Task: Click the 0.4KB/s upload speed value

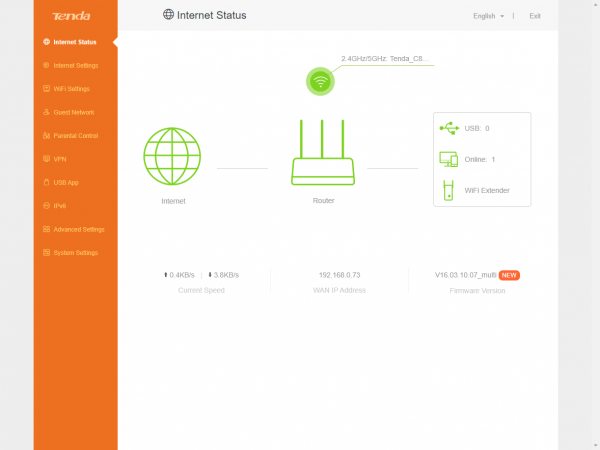Action: click(182, 275)
